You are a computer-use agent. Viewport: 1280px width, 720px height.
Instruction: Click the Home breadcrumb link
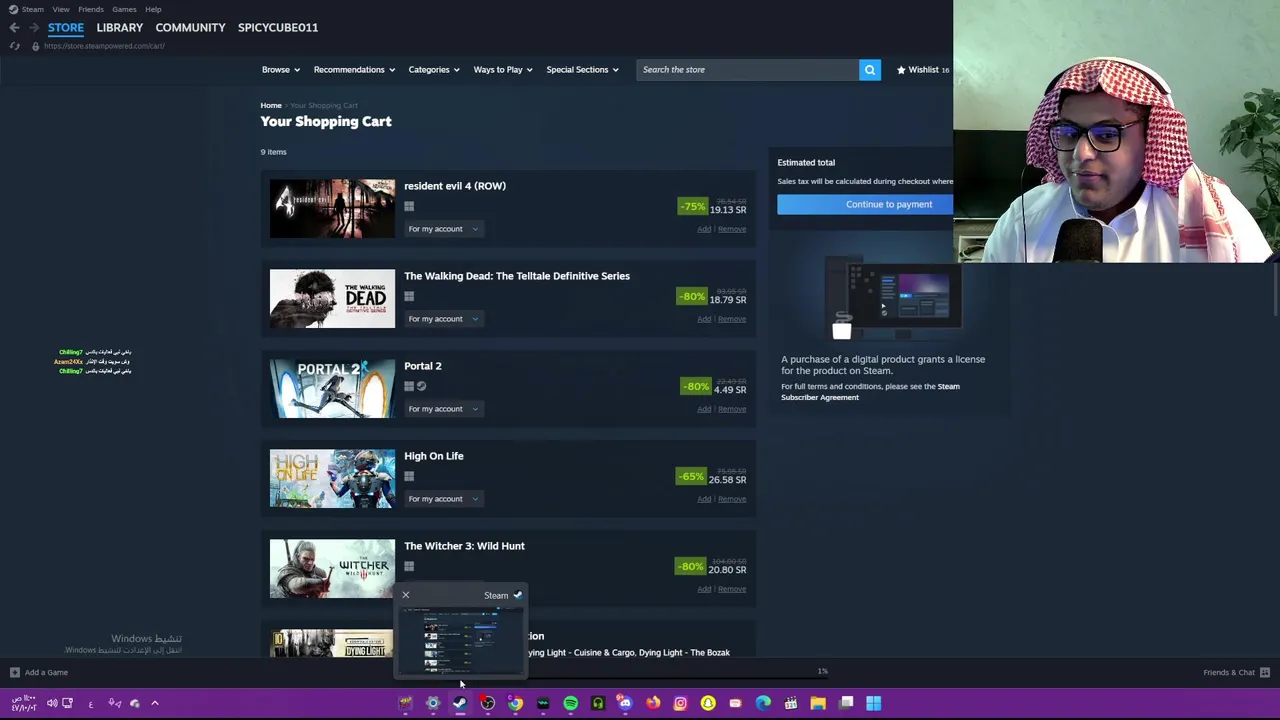coord(271,106)
